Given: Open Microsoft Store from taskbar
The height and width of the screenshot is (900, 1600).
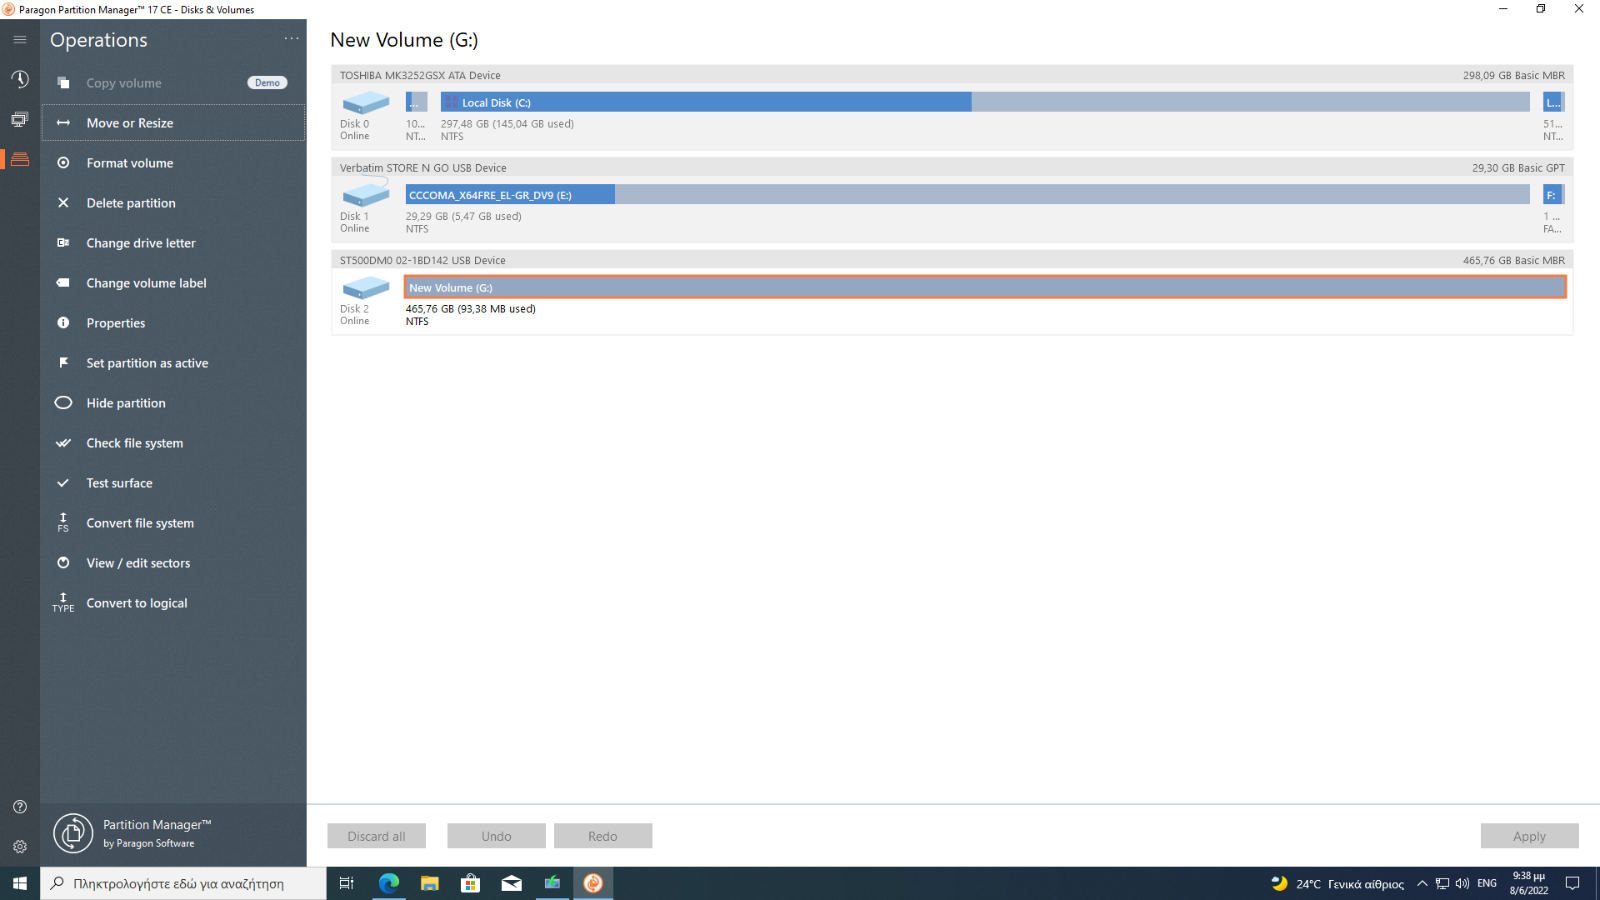Looking at the screenshot, I should tap(471, 883).
